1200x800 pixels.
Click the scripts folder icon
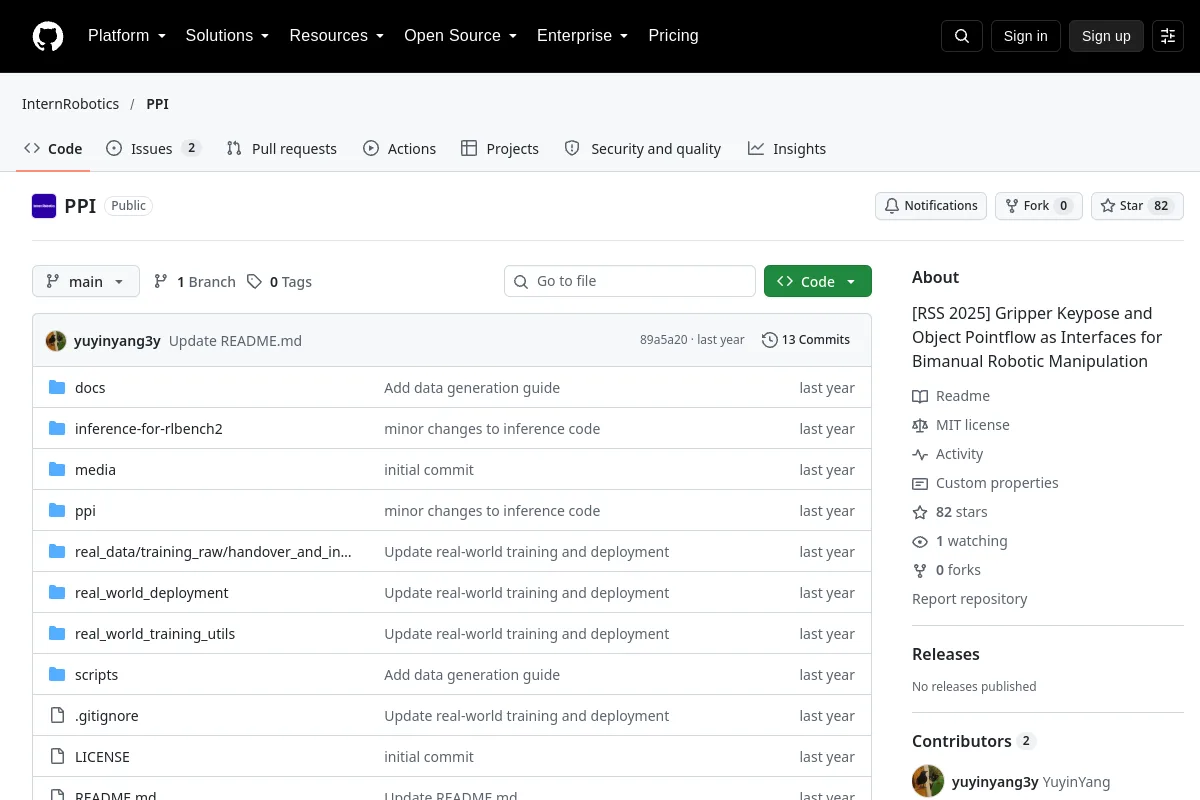point(57,675)
